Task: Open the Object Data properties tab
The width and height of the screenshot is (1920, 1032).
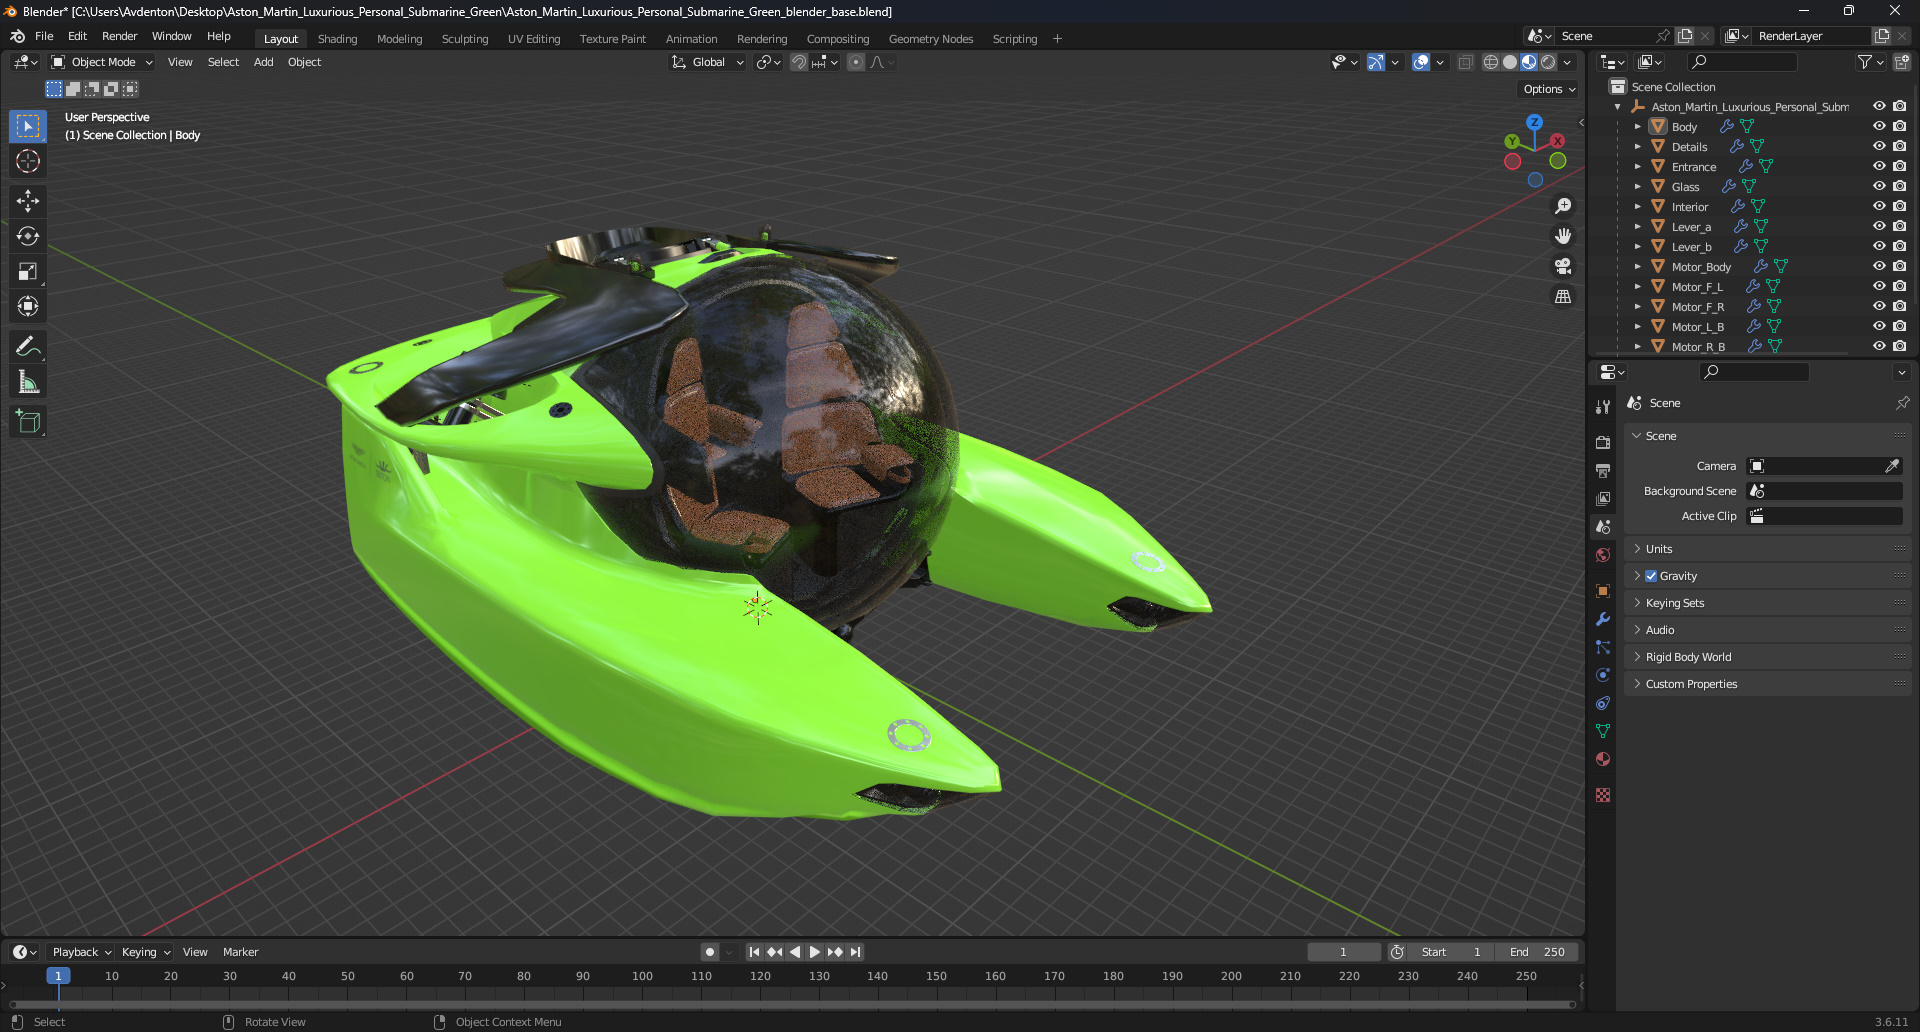Action: pos(1603,731)
